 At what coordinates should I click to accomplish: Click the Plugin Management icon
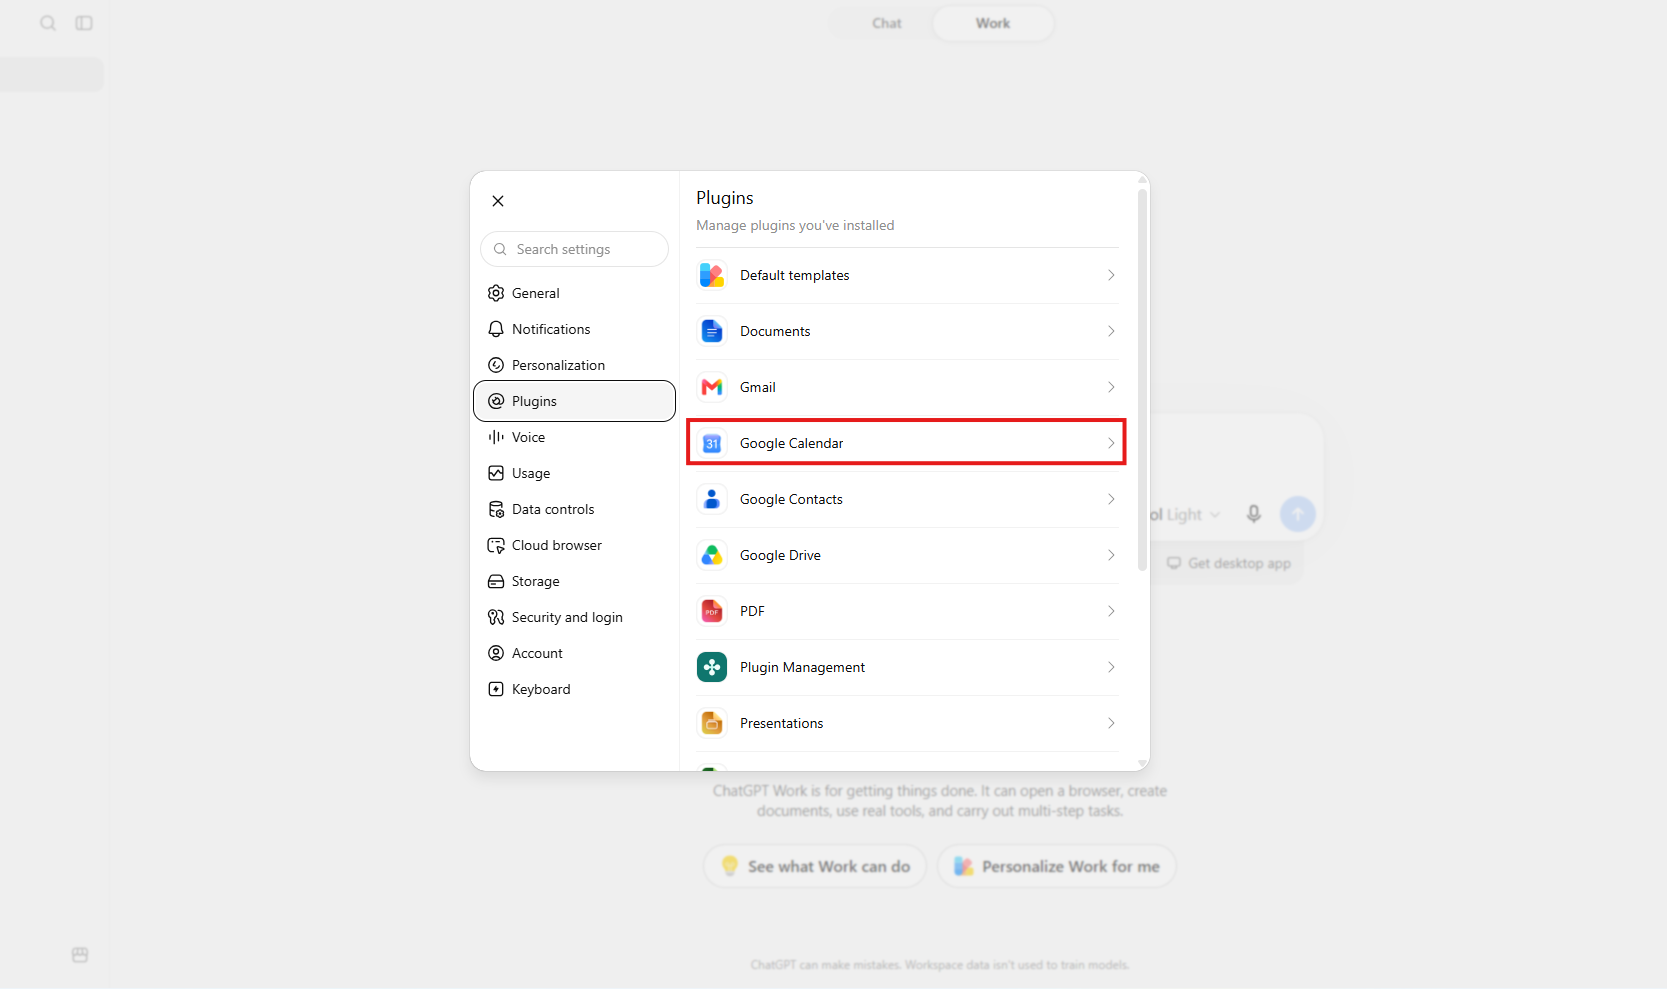(712, 667)
